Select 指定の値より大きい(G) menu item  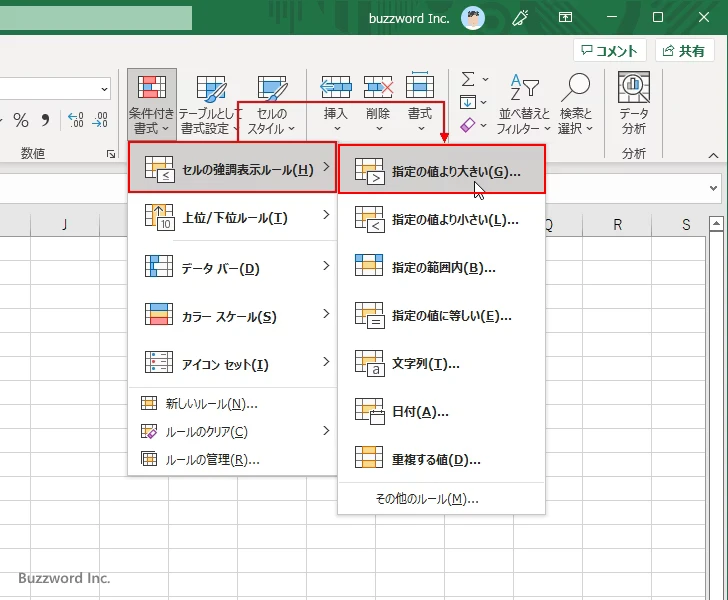coord(442,172)
